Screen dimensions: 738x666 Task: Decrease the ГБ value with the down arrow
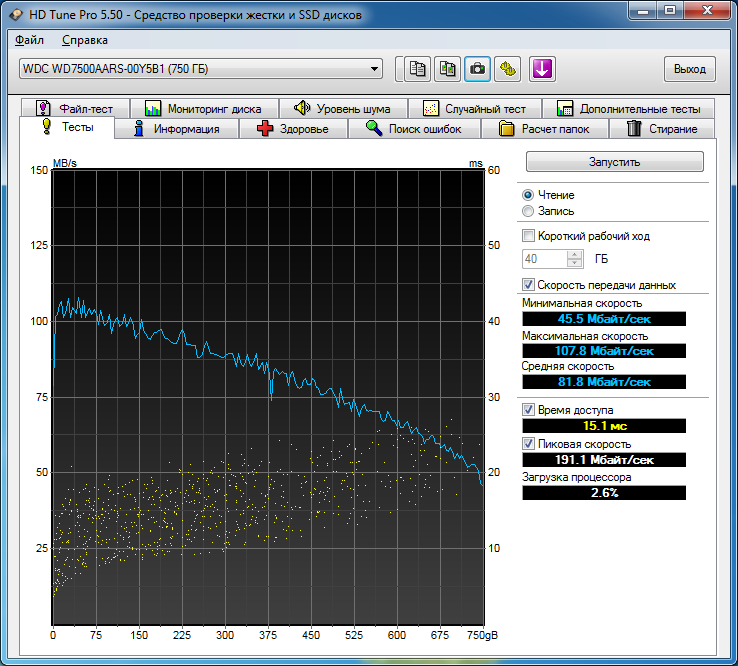(574, 263)
